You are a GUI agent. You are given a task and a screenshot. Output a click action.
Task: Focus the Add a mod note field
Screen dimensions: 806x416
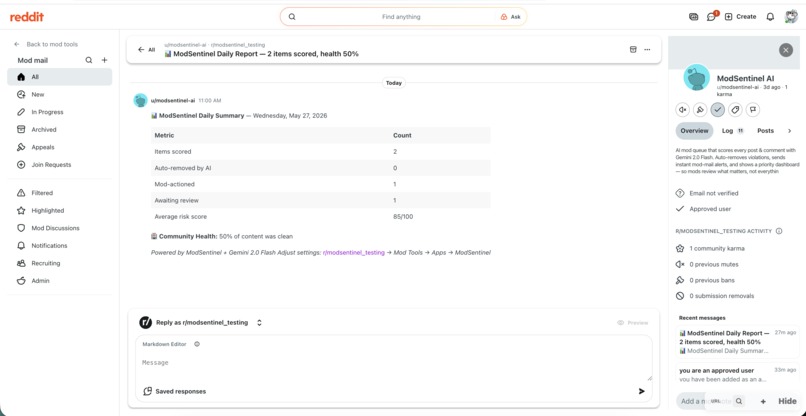[x=705, y=401]
